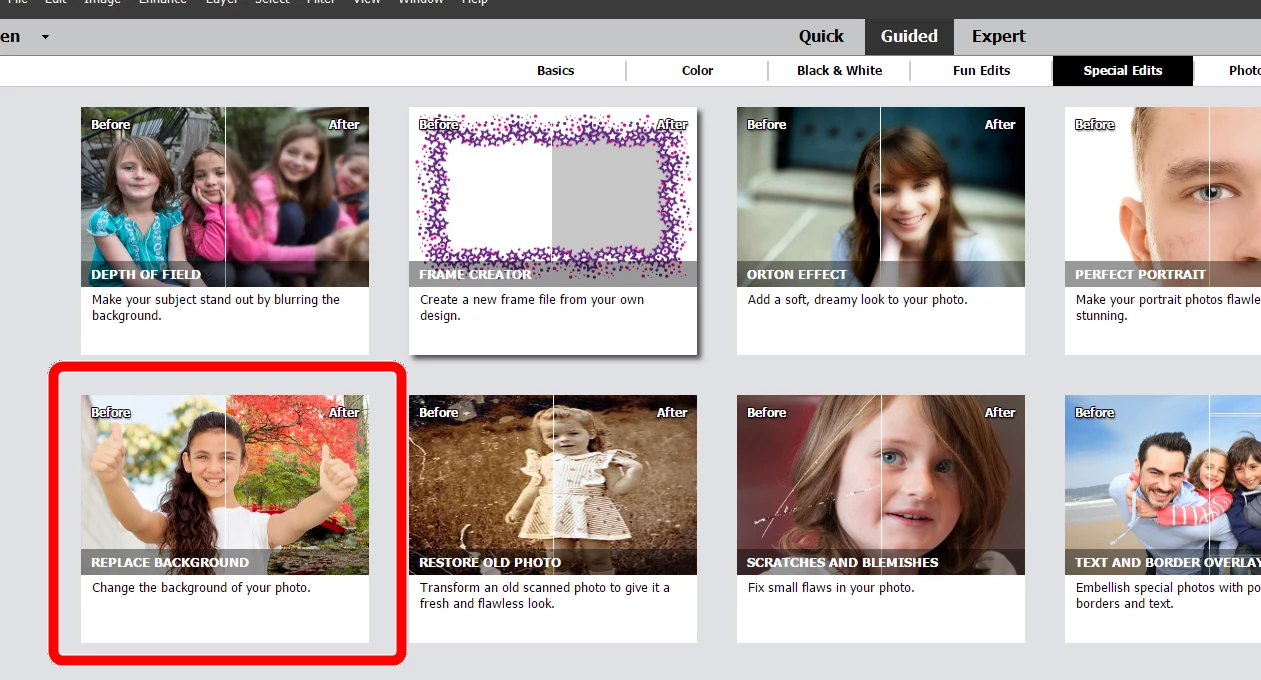The height and width of the screenshot is (680, 1261).
Task: Click 'Embellish special photos' description text
Action: pos(1168,596)
